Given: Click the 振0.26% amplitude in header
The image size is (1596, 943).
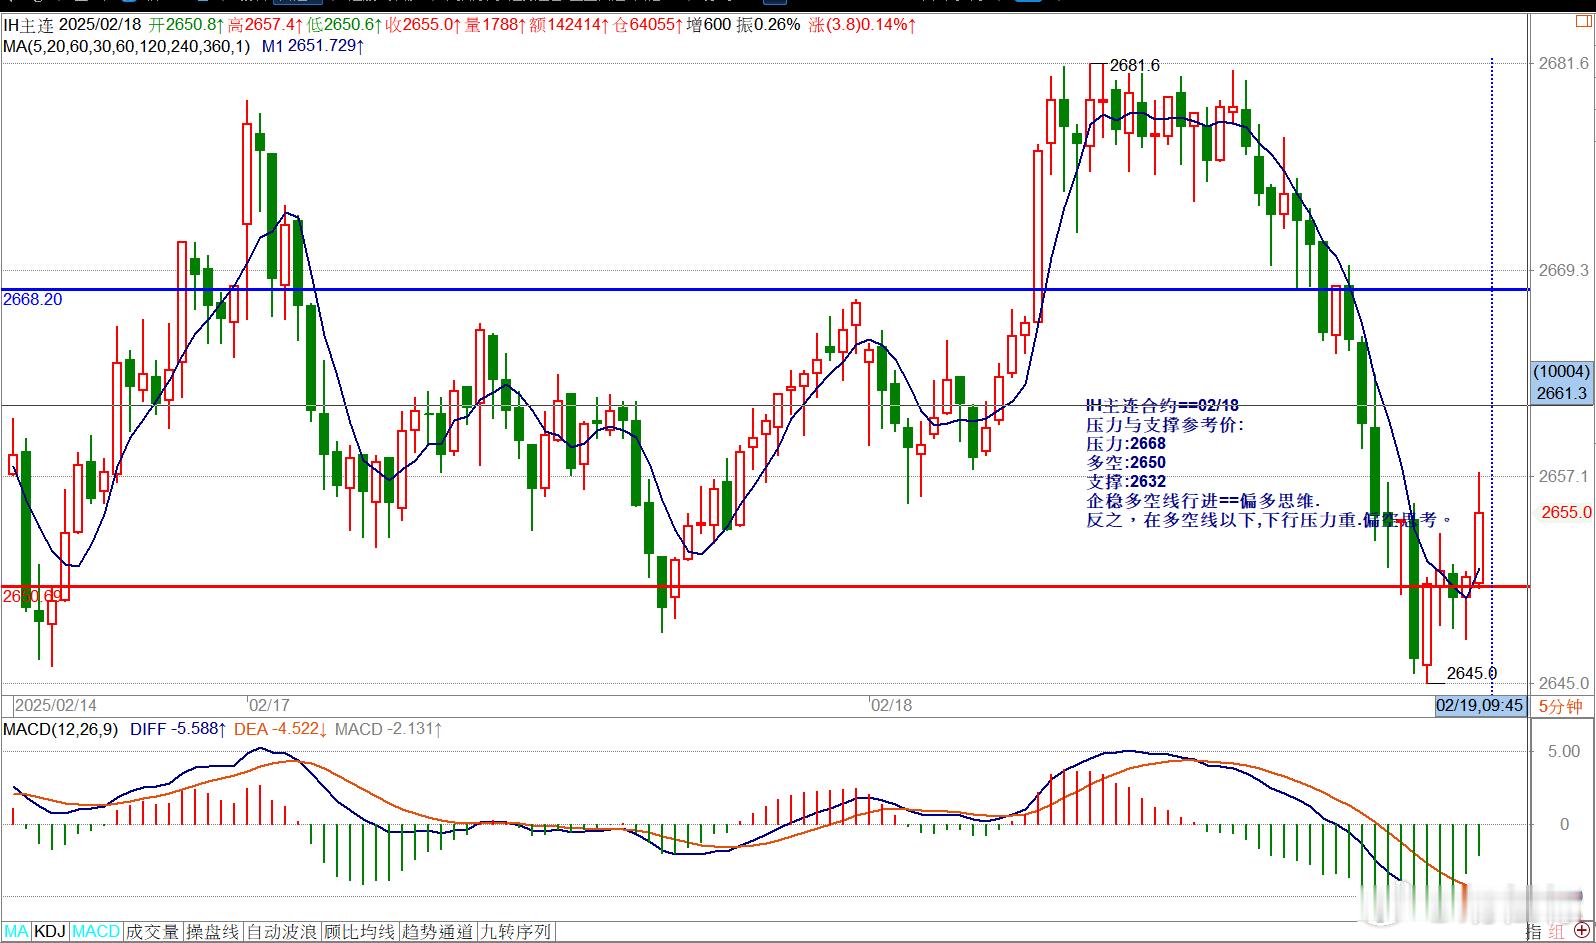Looking at the screenshot, I should pos(769,25).
